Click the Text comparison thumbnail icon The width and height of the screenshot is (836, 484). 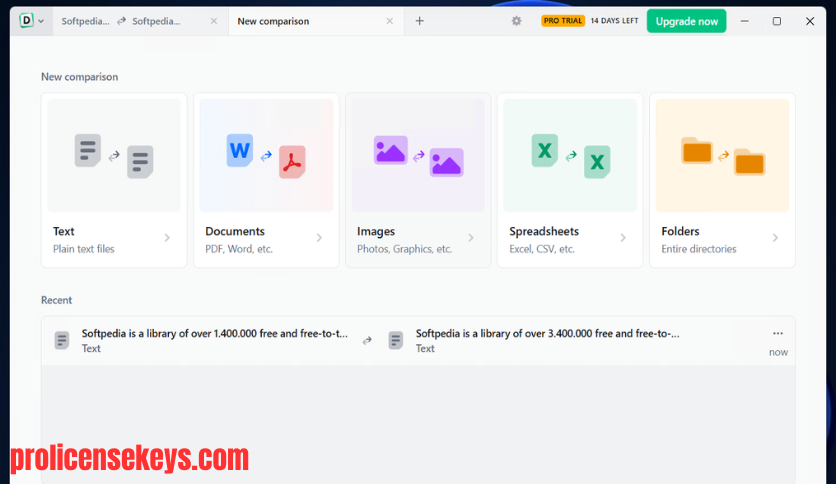point(114,156)
